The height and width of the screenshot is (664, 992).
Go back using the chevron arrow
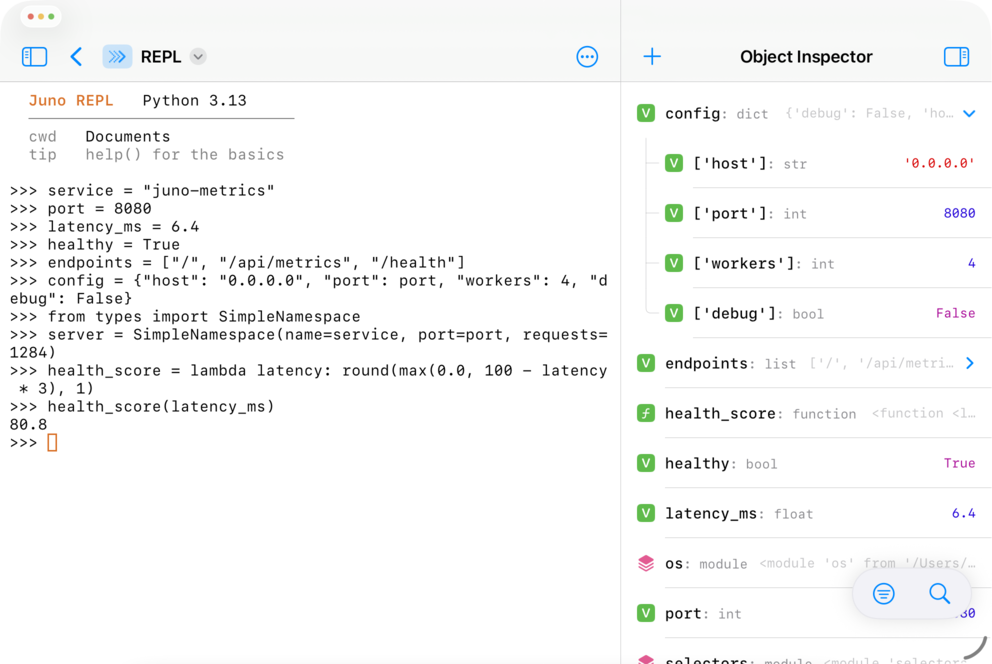tap(76, 57)
